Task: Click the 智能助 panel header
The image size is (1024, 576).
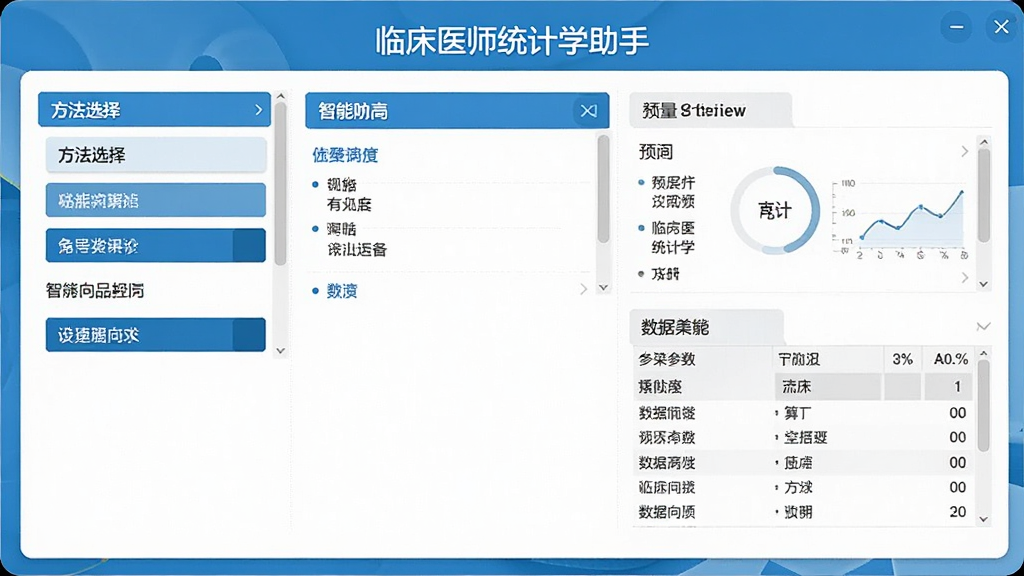Action: point(457,111)
